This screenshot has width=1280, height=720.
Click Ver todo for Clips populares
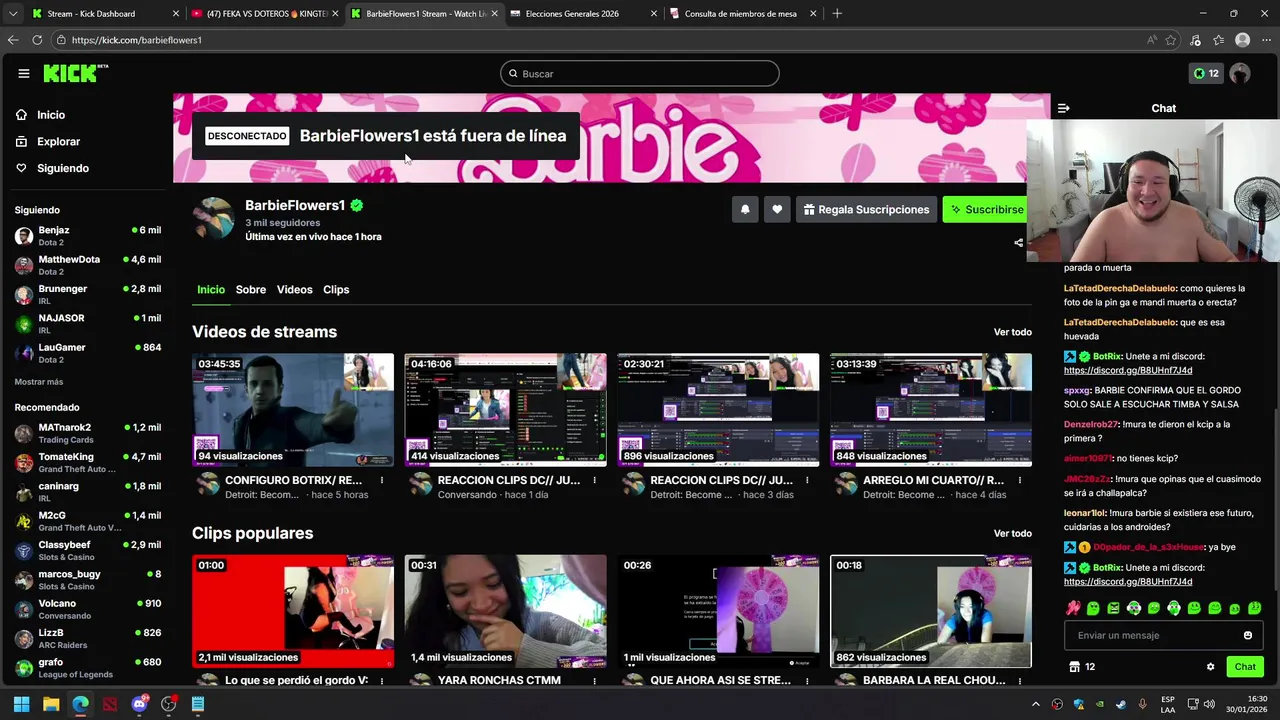[x=1012, y=533]
